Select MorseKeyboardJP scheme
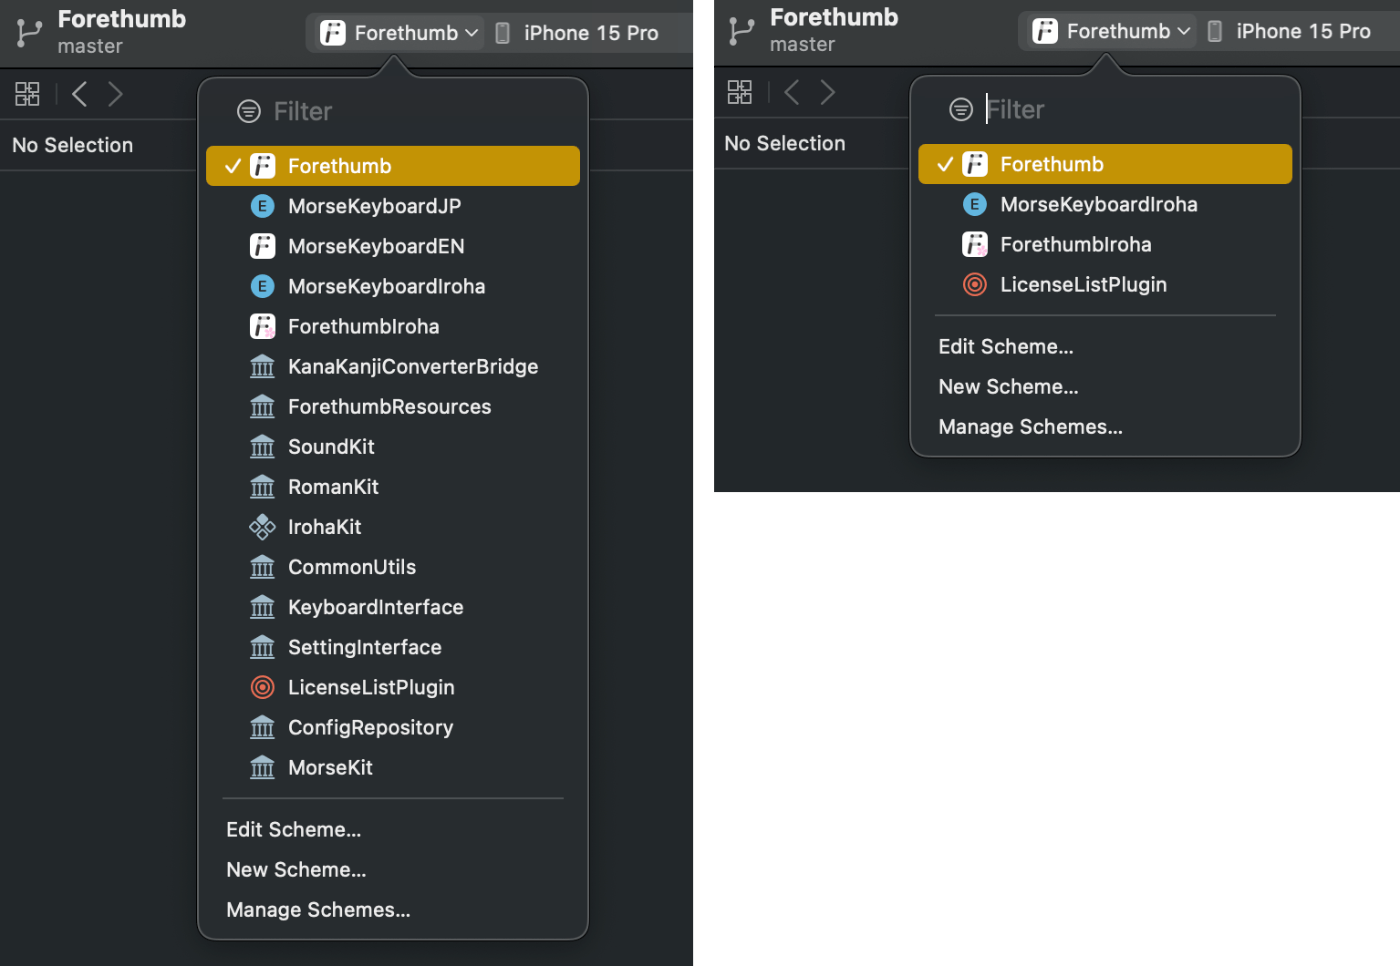The image size is (1400, 966). (x=393, y=206)
